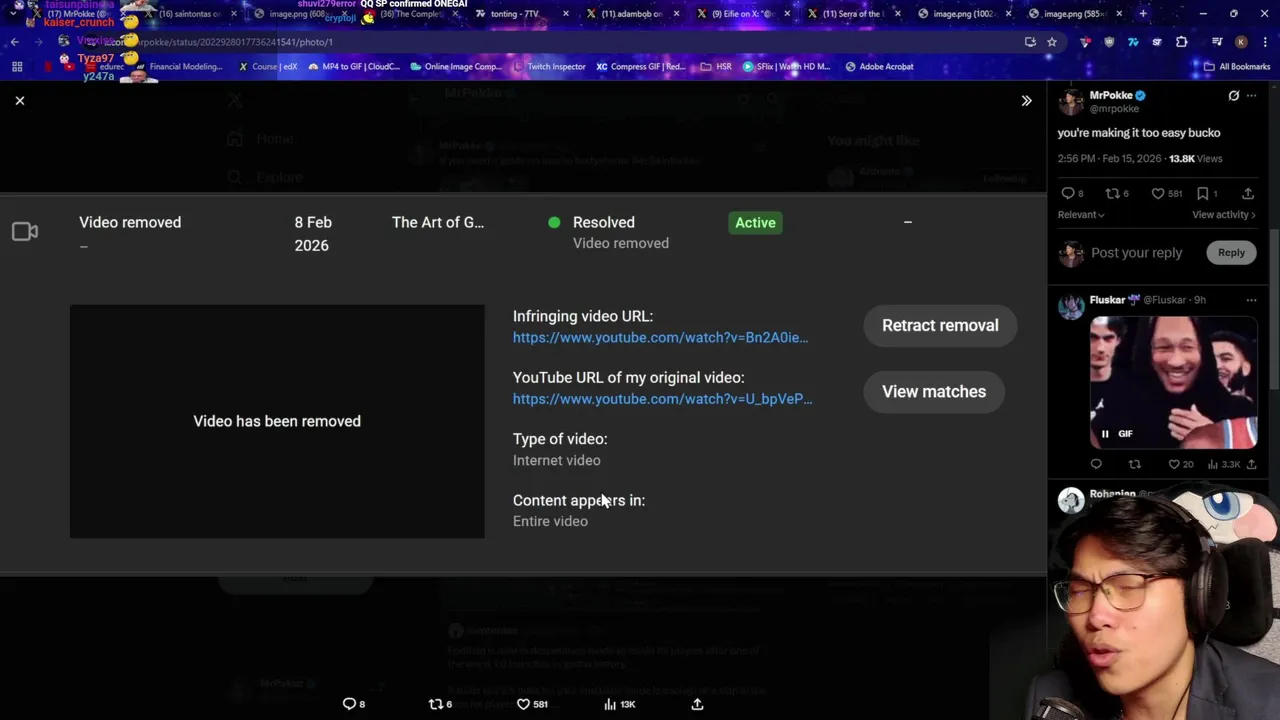Switch to the Elfie on X tab

(x=741, y=14)
